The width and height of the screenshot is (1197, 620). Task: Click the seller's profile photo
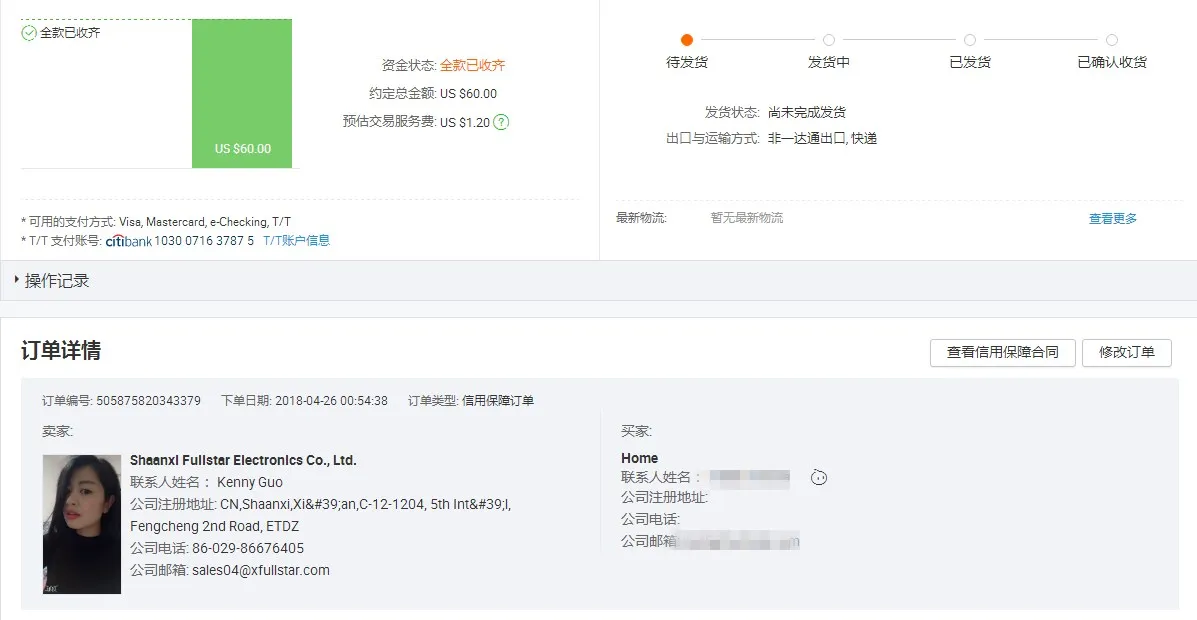point(82,524)
